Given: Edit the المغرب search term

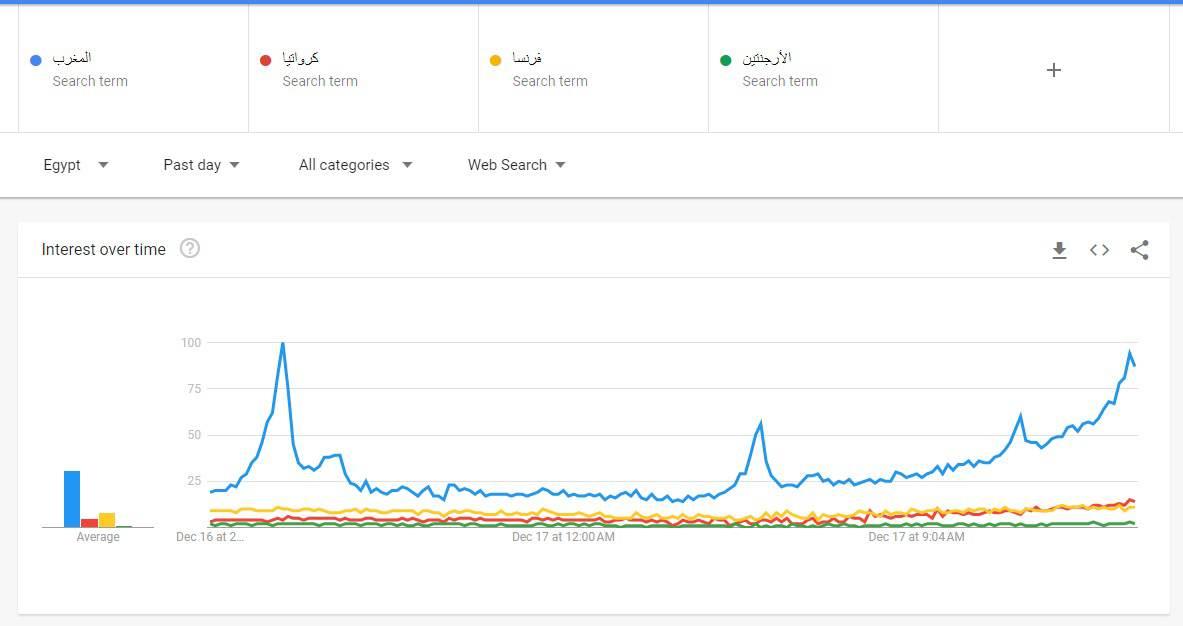Looking at the screenshot, I should point(72,58).
